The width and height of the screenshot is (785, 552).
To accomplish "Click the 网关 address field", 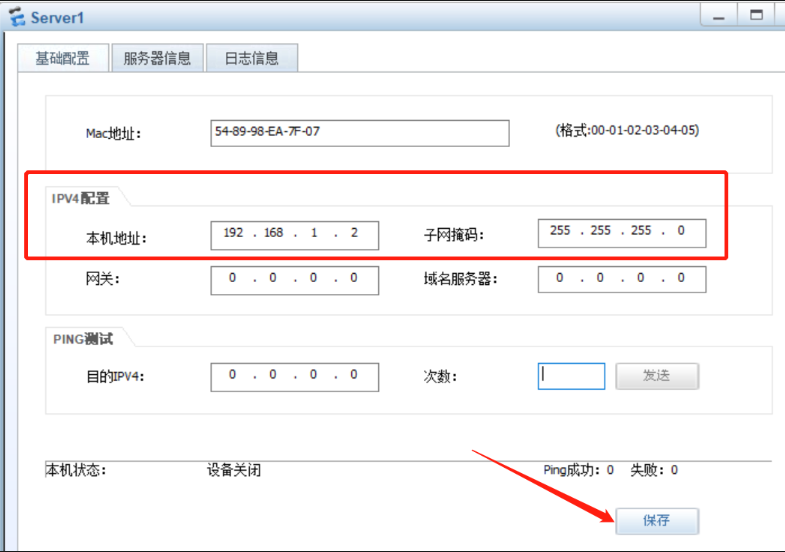I will 294,280.
